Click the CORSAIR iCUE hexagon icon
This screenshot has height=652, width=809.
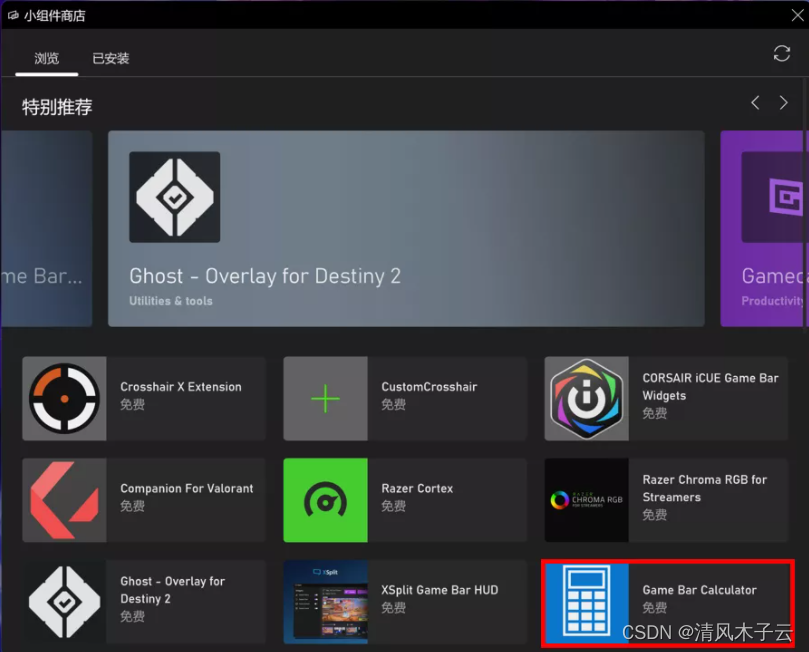[x=587, y=398]
